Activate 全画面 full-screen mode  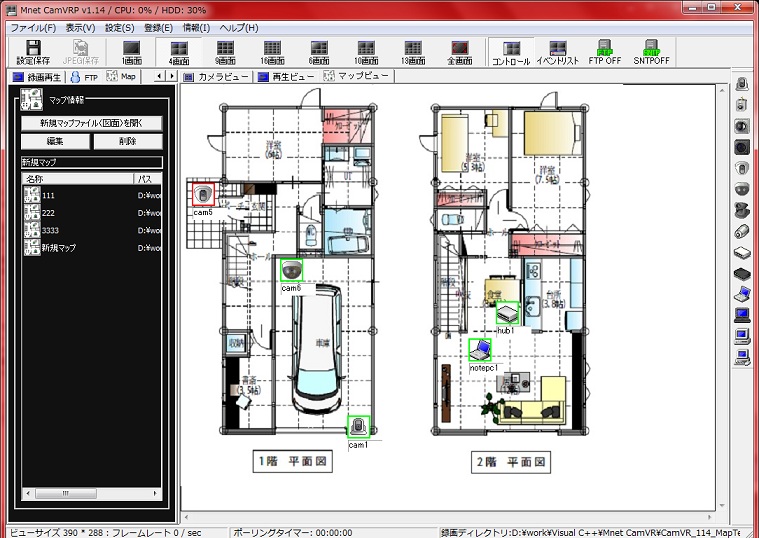pyautogui.click(x=460, y=52)
